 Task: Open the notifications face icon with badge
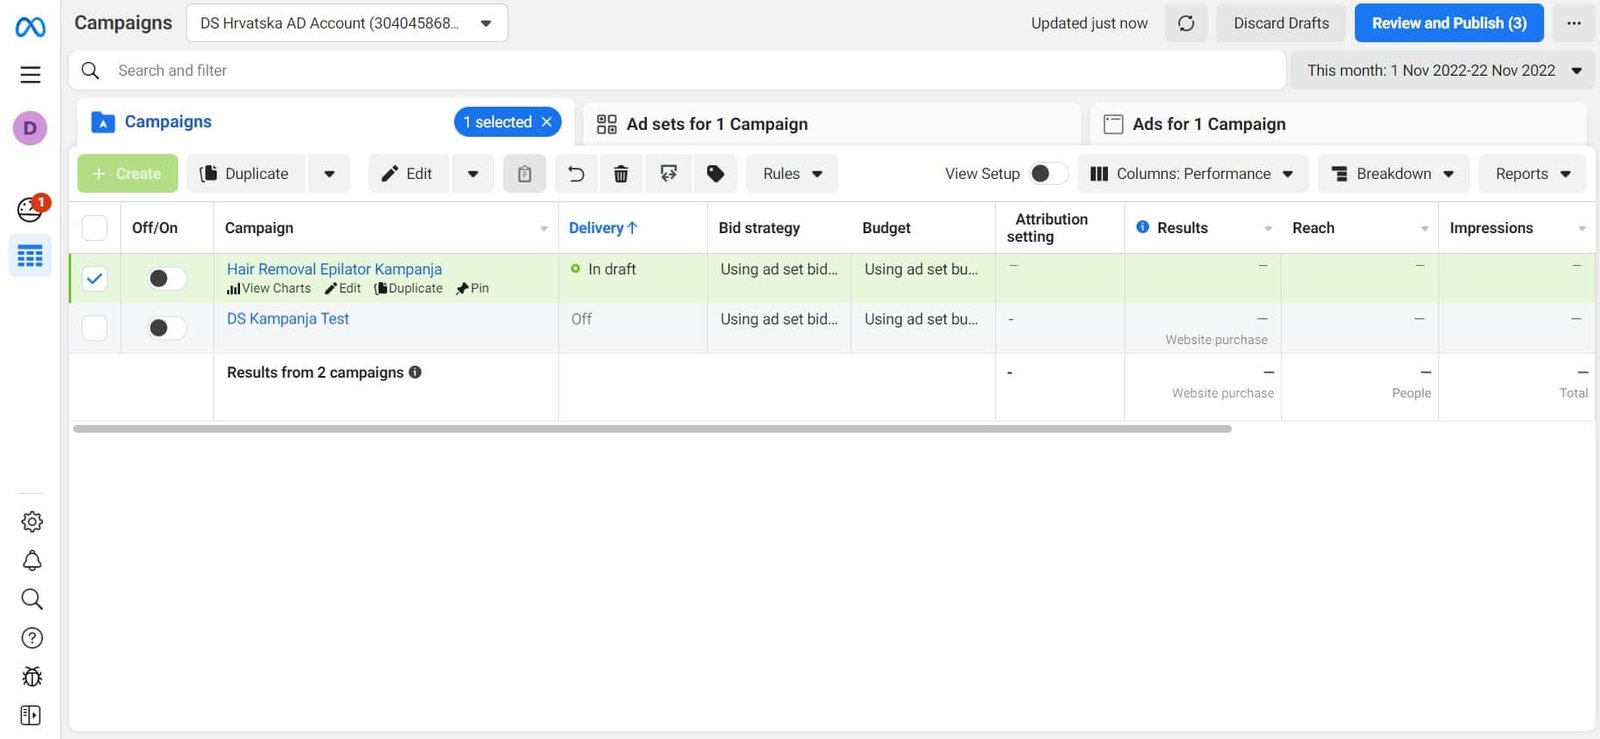(x=31, y=209)
